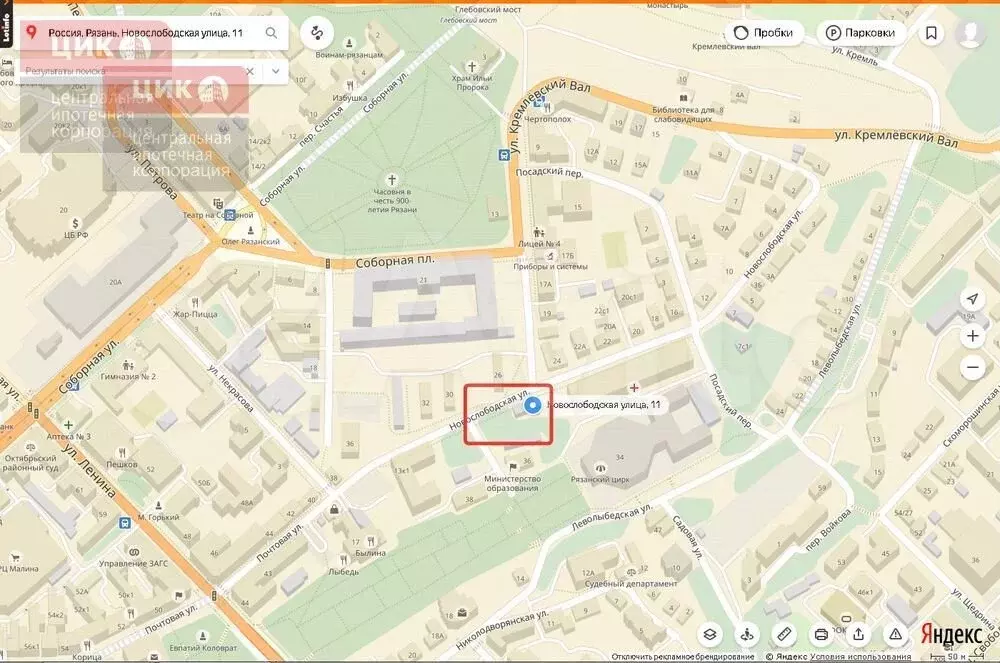Click the Посадский пер. label near building 15
The width and height of the screenshot is (1000, 663).
[549, 171]
